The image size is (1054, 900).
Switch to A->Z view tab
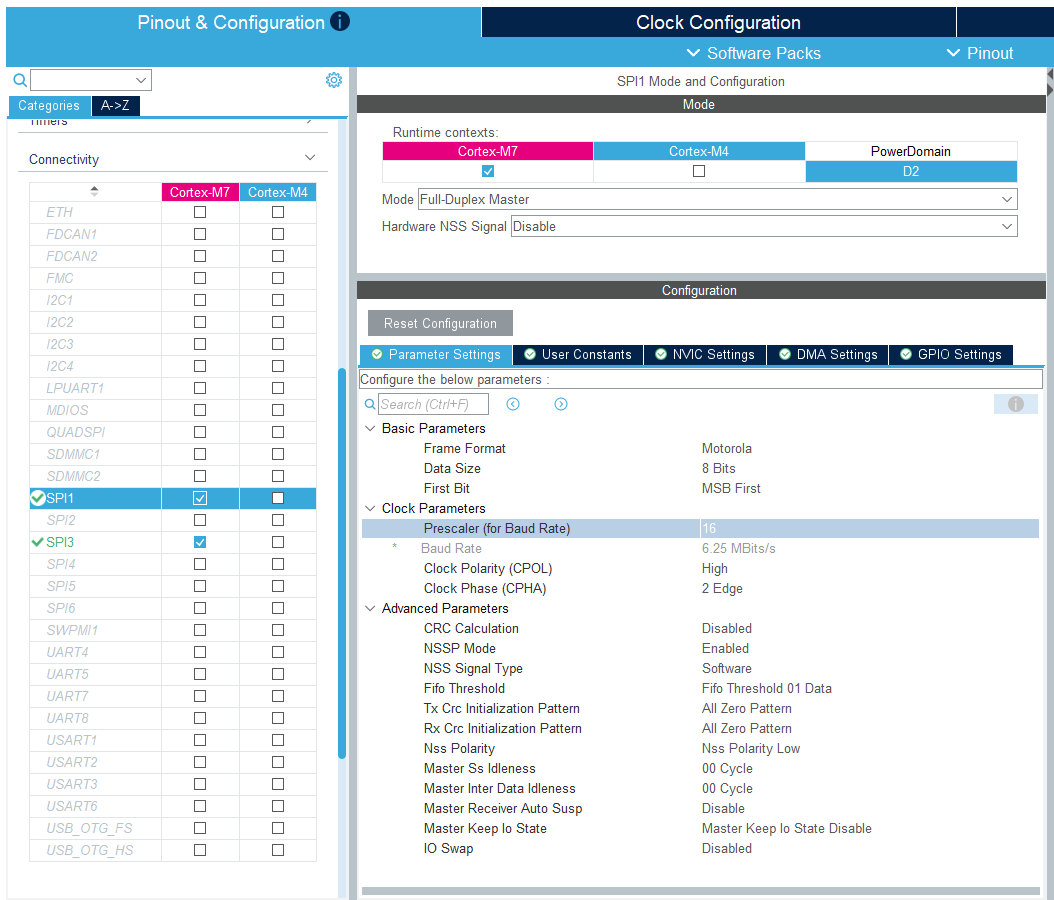(x=115, y=106)
